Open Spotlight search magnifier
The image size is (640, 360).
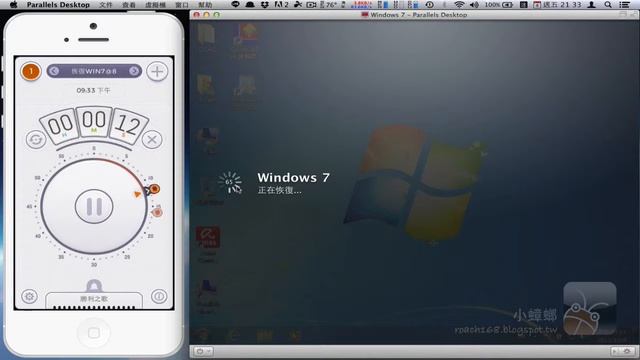click(x=608, y=4)
